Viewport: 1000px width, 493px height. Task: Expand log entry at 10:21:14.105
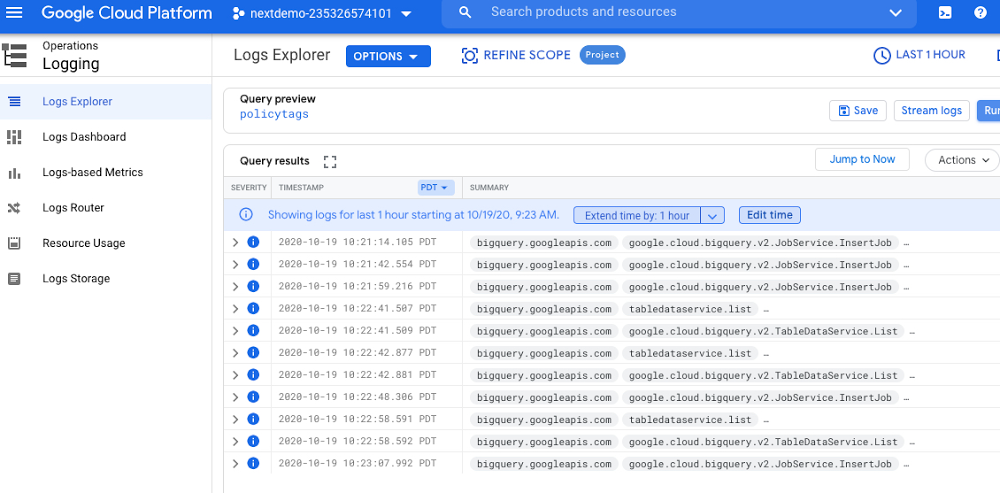[x=235, y=242]
